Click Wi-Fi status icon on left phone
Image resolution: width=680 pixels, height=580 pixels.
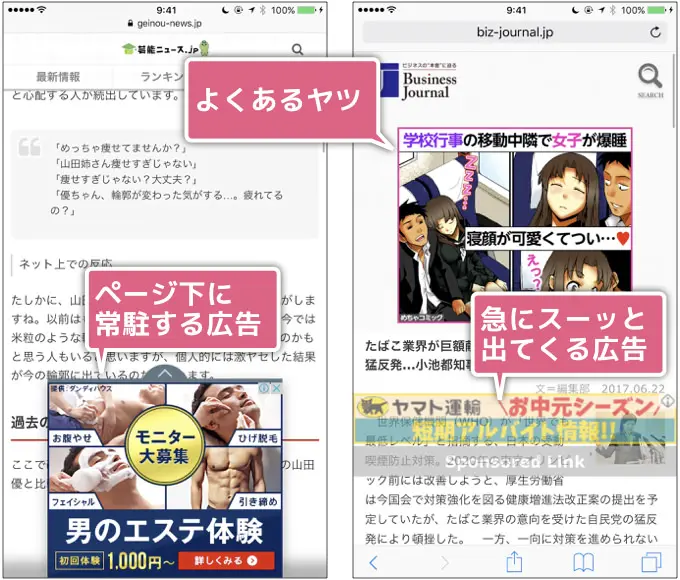click(41, 10)
